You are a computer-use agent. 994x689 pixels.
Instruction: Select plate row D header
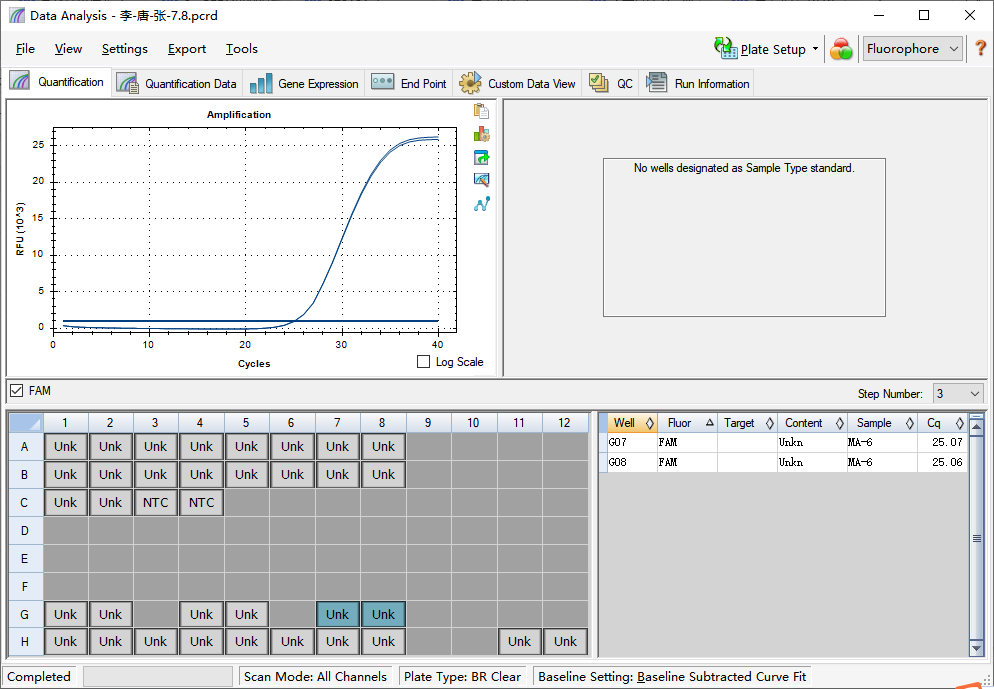(x=26, y=530)
